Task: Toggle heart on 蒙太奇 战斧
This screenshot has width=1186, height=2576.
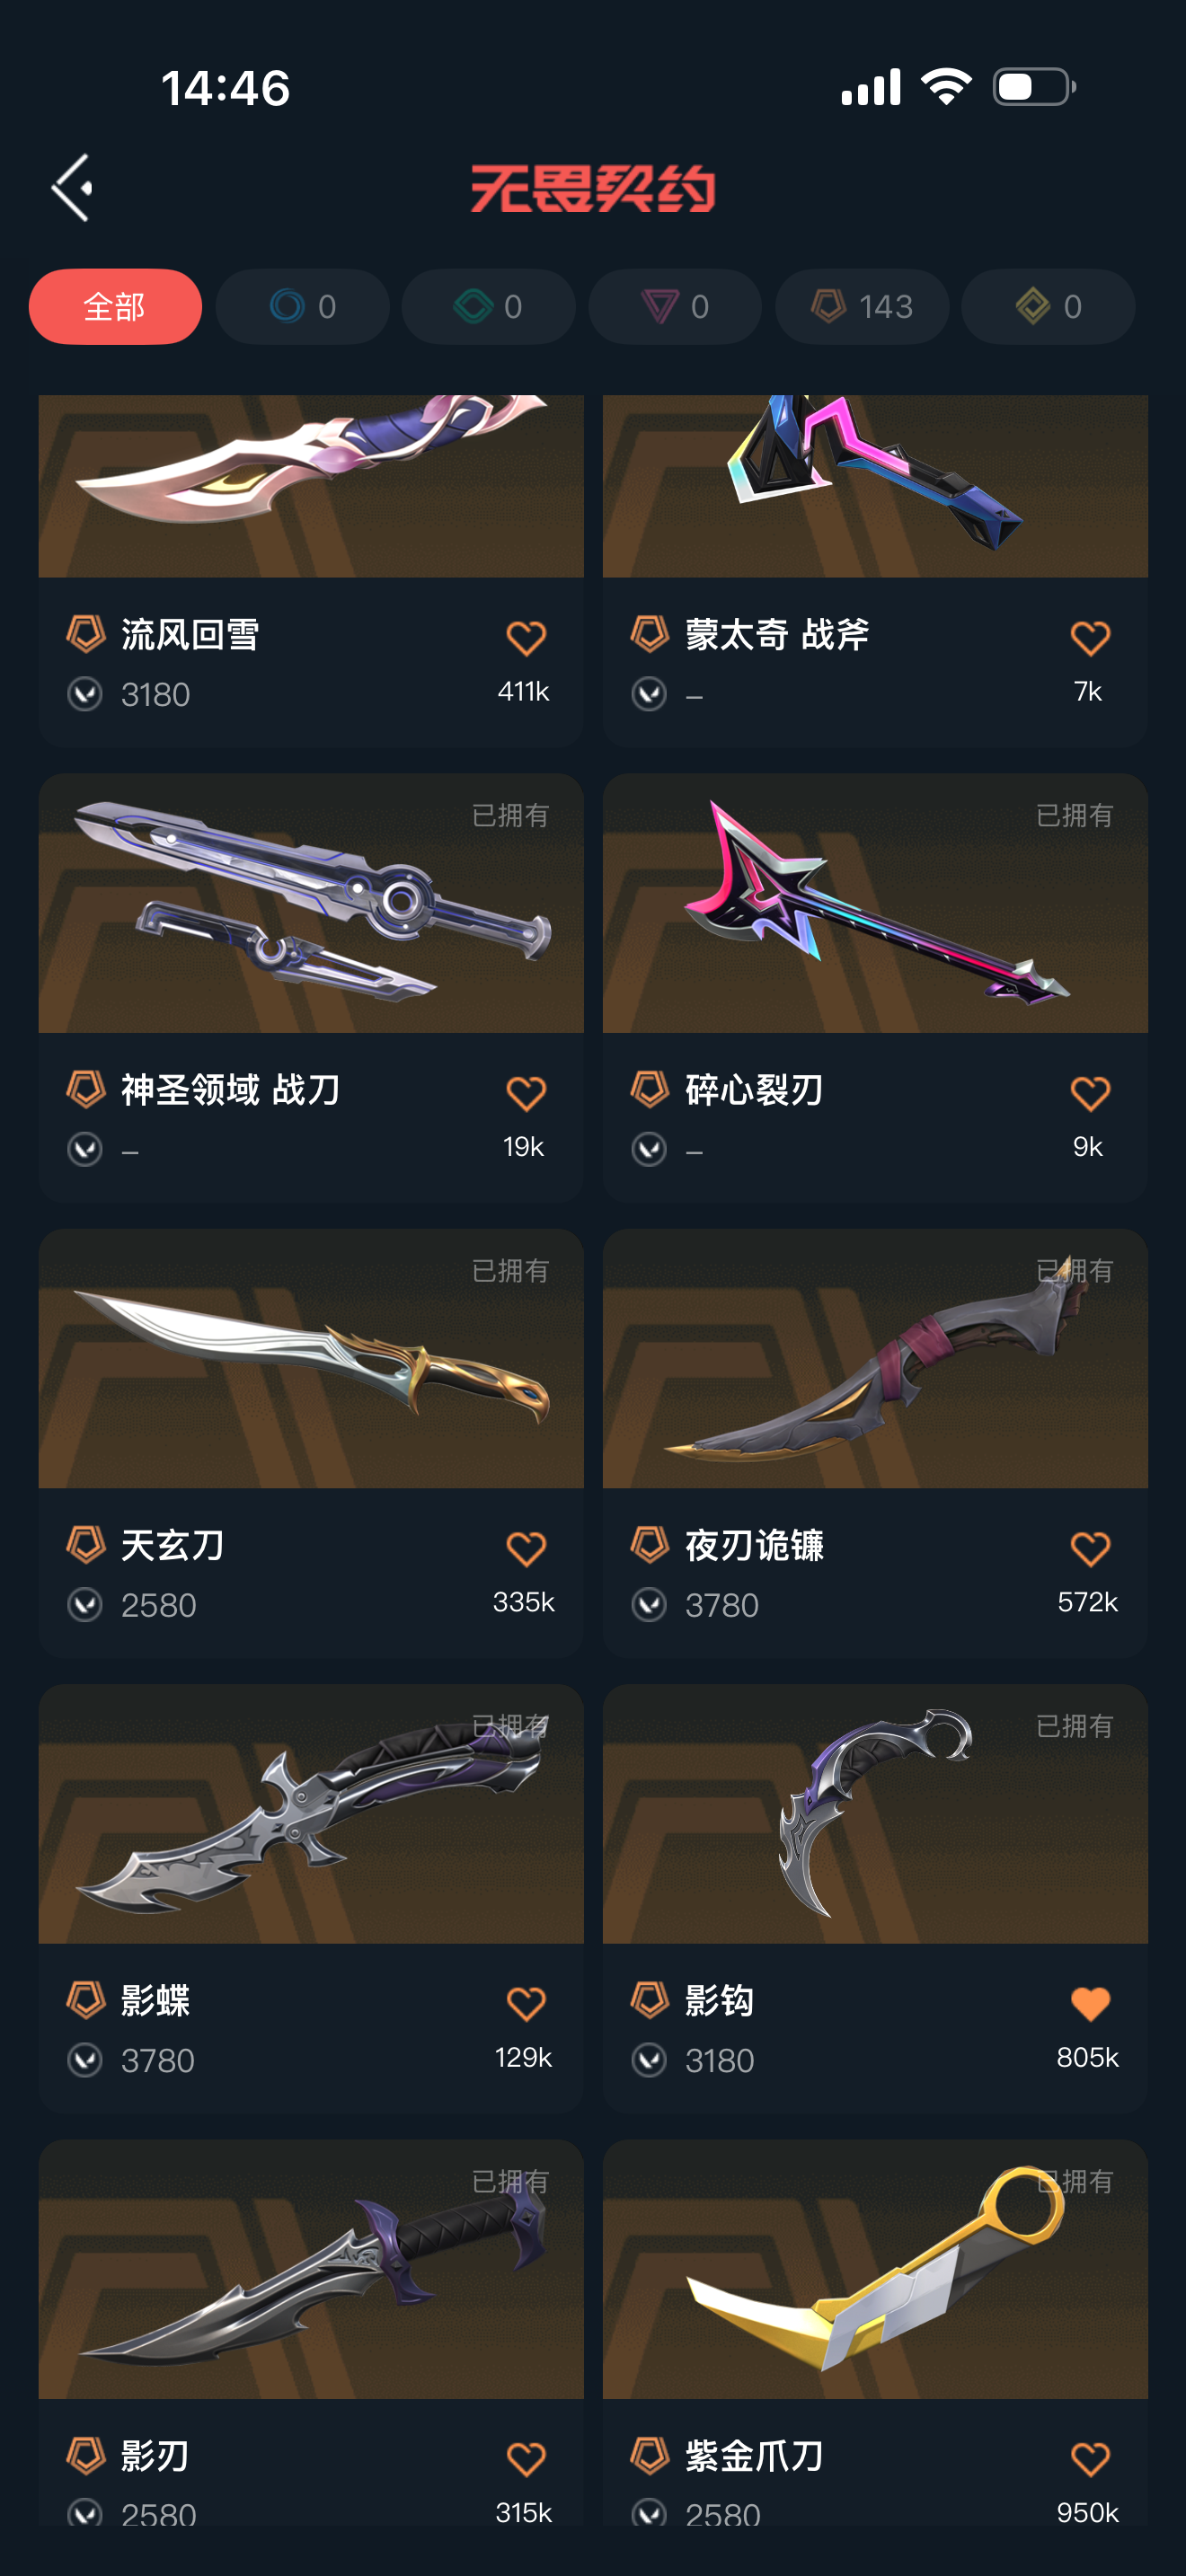Action: 1090,638
